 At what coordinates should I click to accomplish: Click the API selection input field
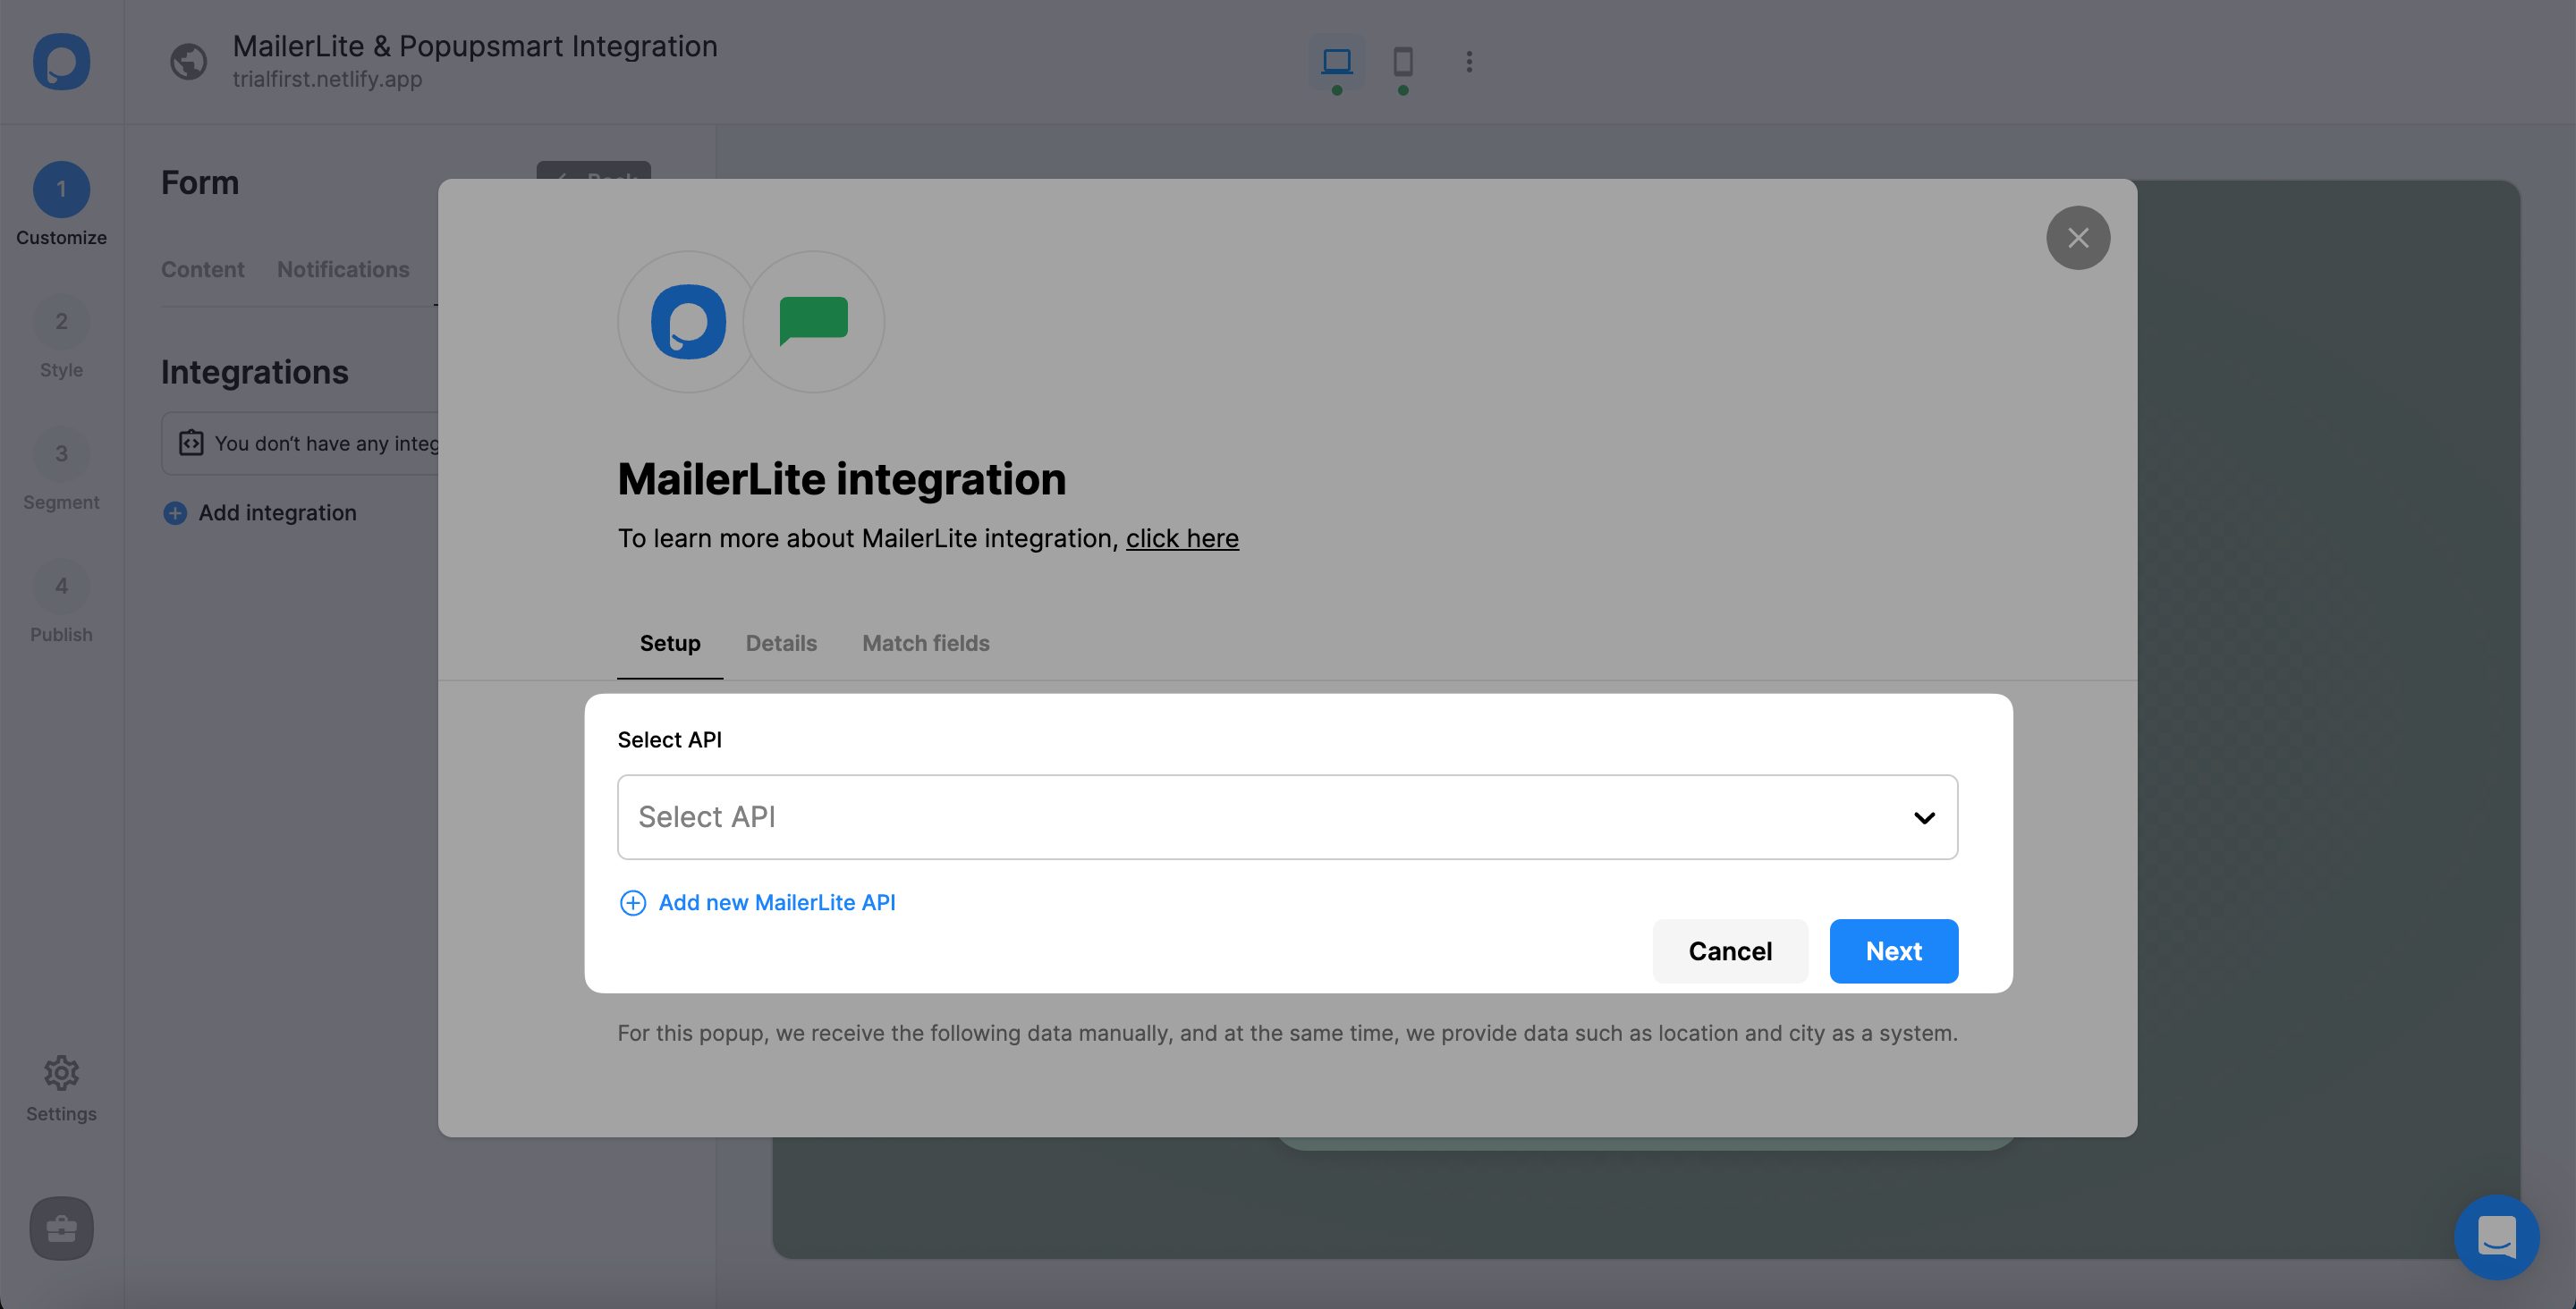pyautogui.click(x=1287, y=816)
